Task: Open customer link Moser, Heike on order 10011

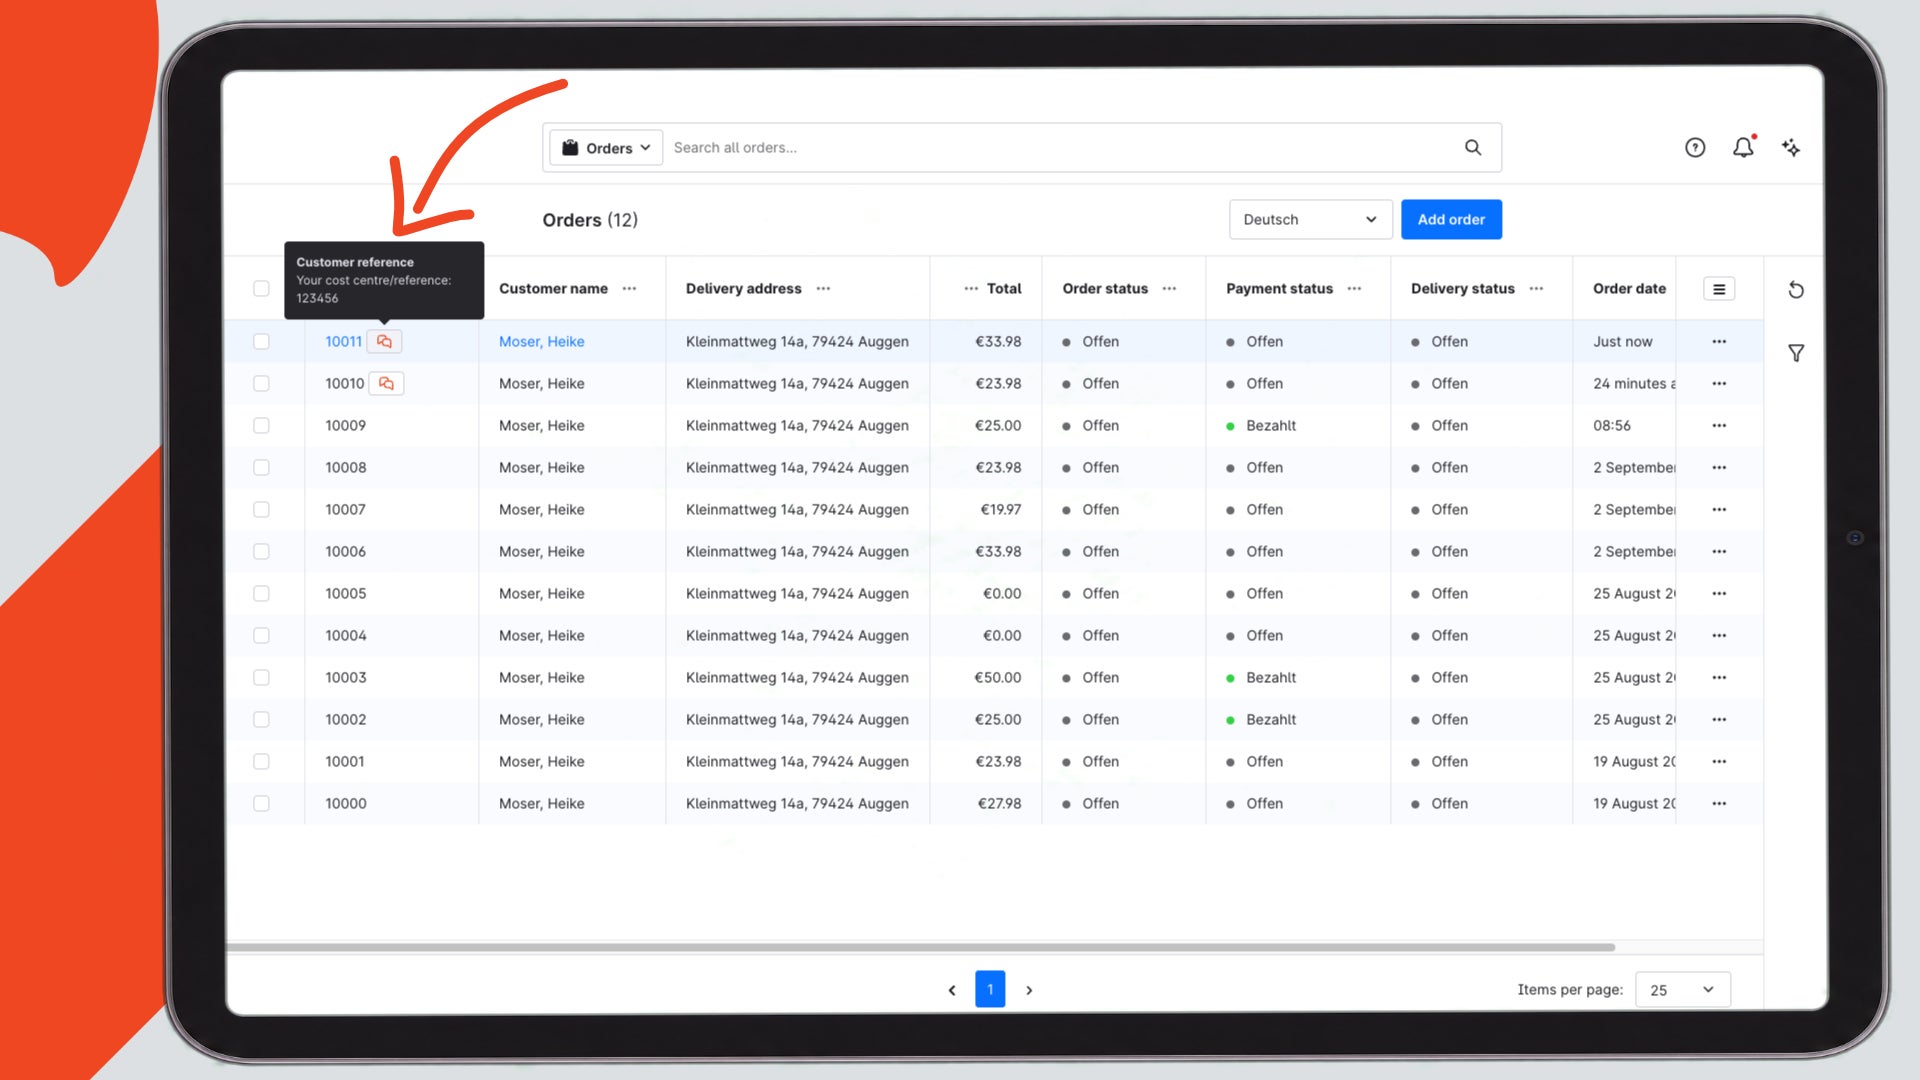Action: pyautogui.click(x=541, y=342)
